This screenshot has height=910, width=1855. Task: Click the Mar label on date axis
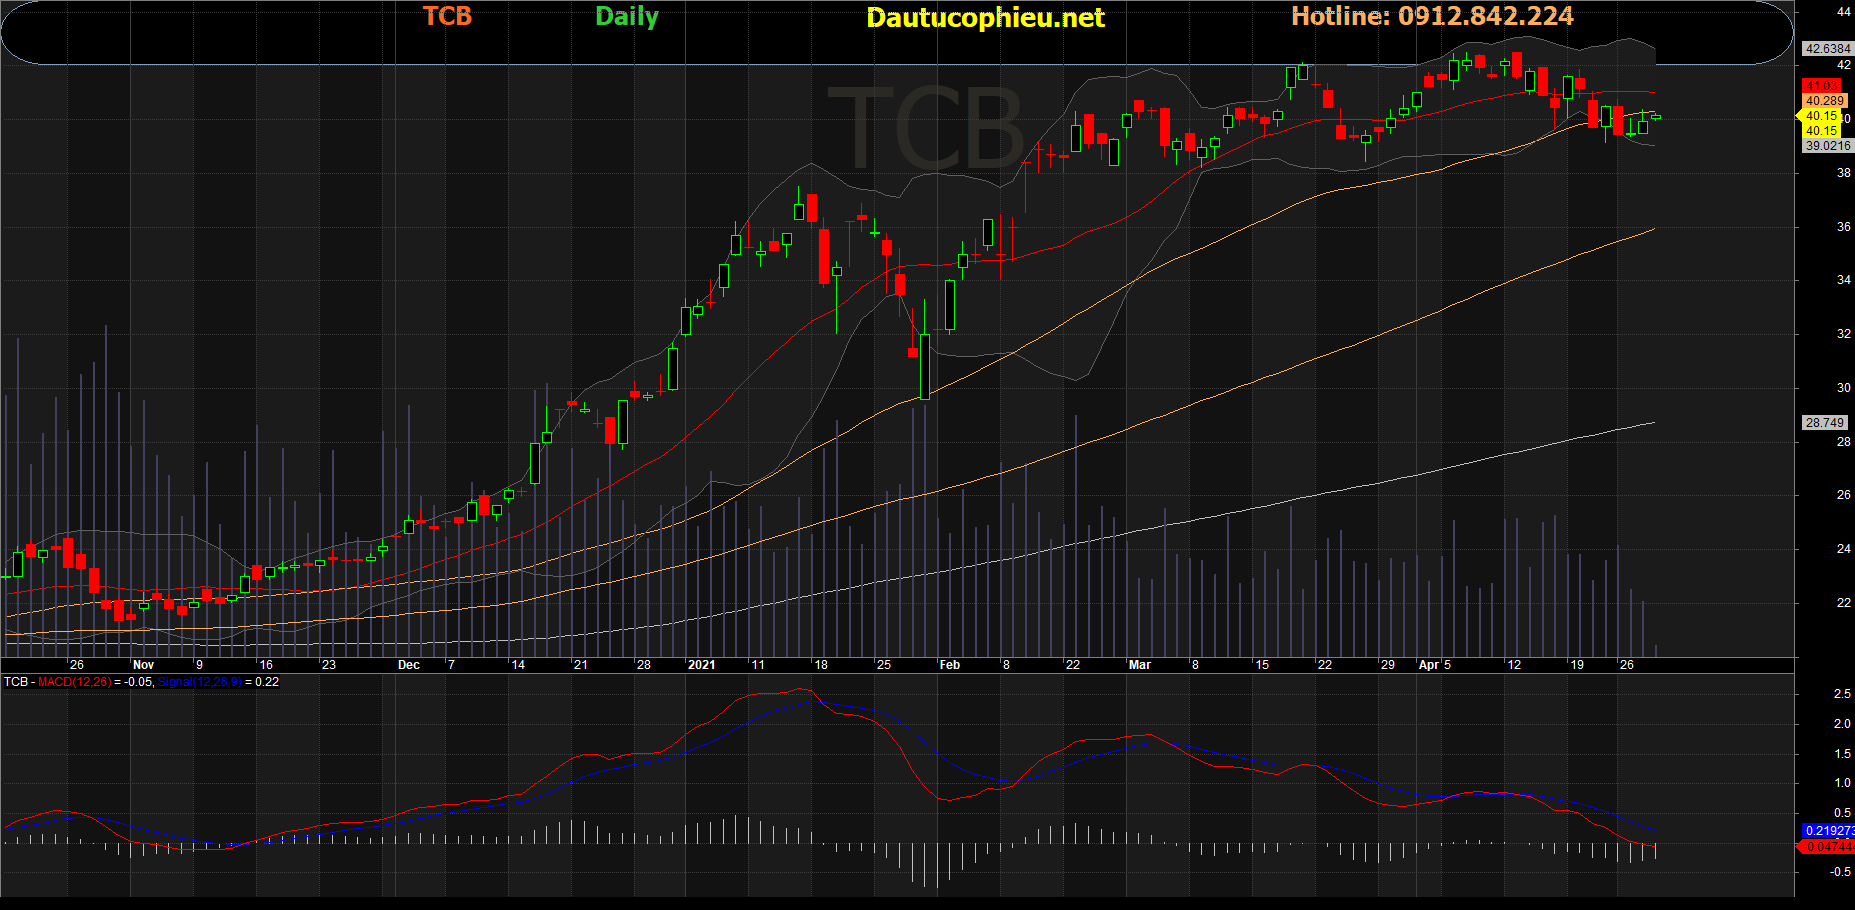pyautogui.click(x=1139, y=665)
